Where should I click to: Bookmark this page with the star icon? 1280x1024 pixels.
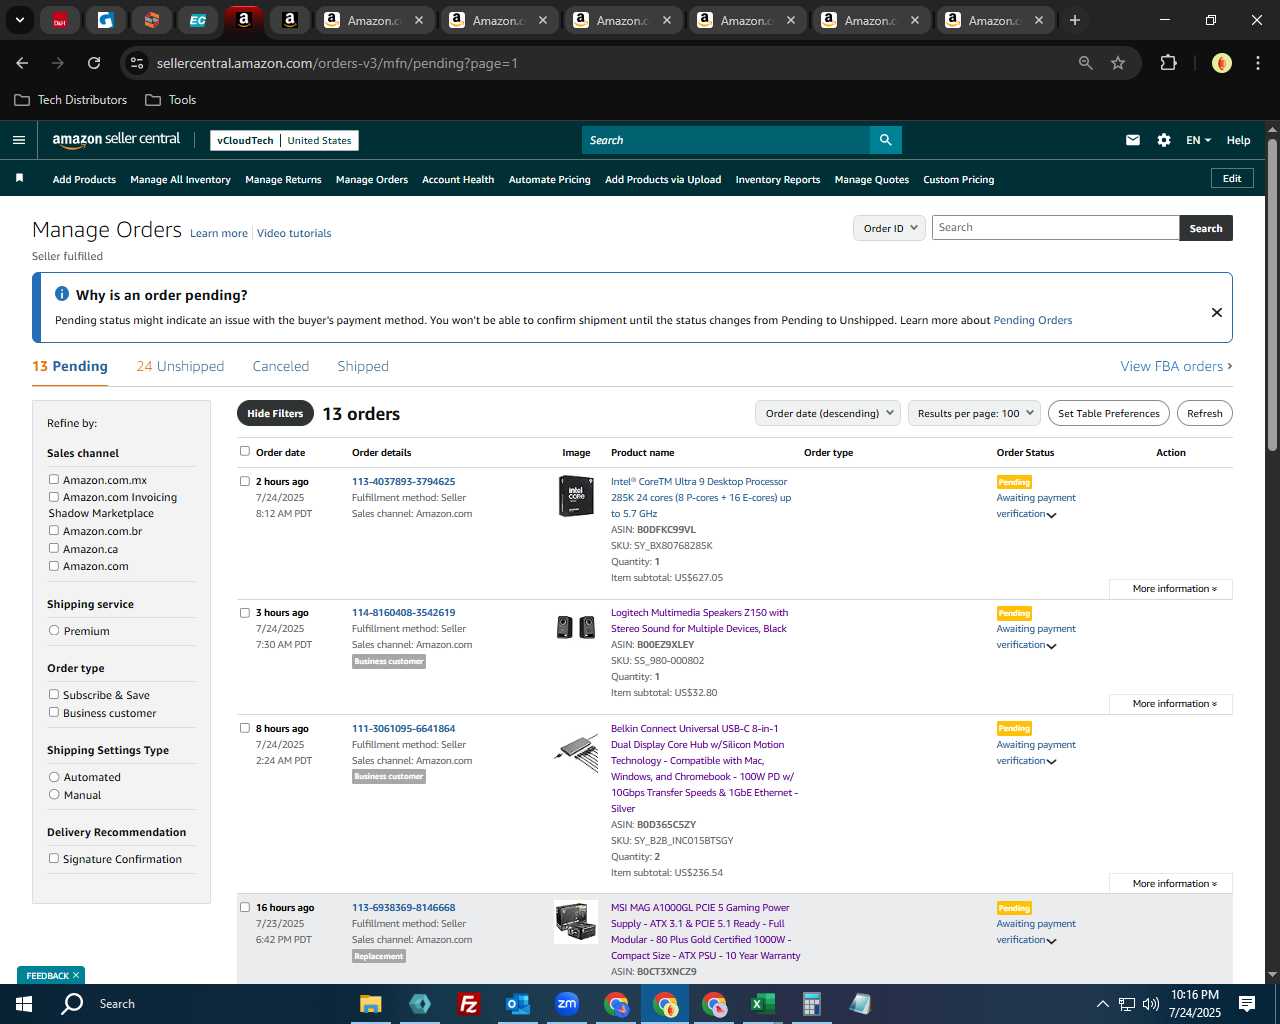click(x=1118, y=63)
